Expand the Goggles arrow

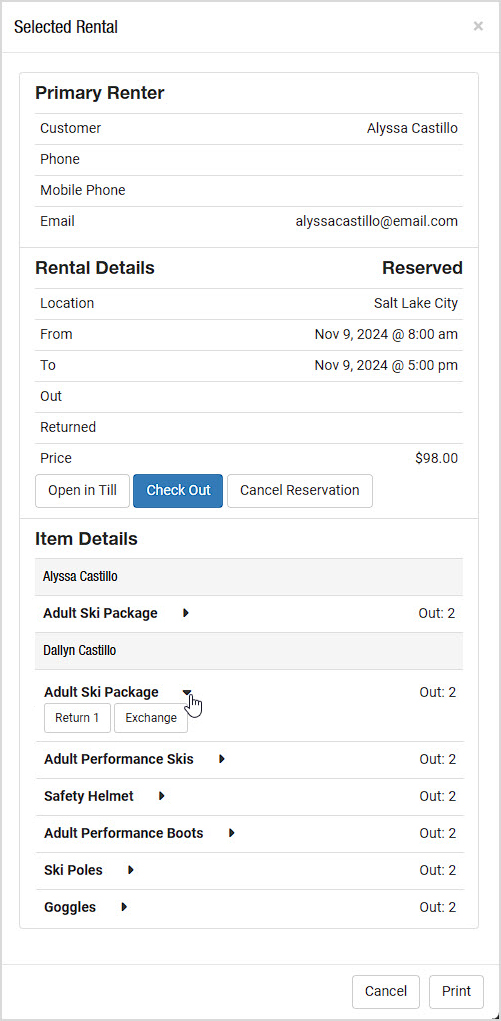pos(124,907)
